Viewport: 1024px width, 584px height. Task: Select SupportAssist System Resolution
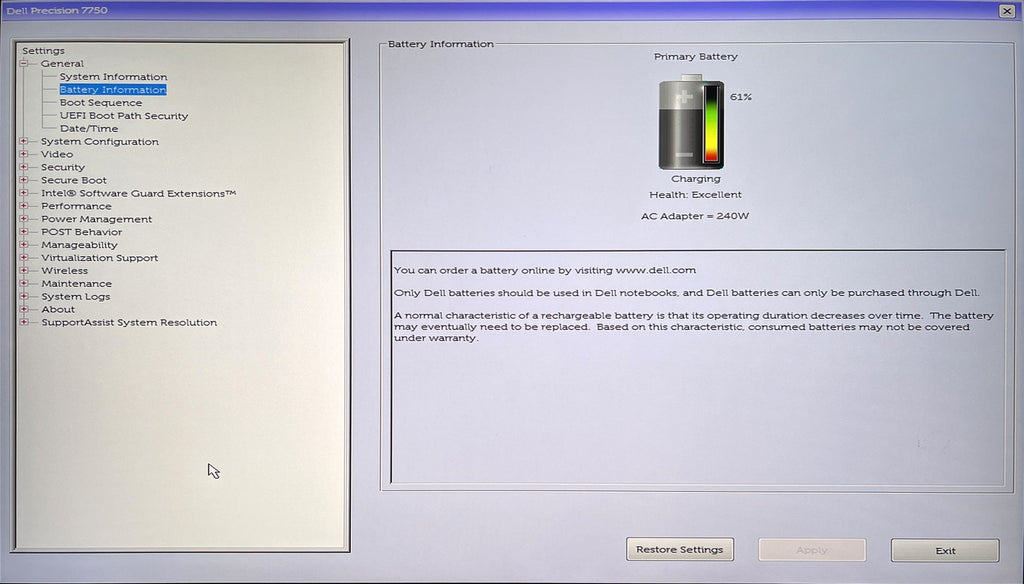pos(129,323)
